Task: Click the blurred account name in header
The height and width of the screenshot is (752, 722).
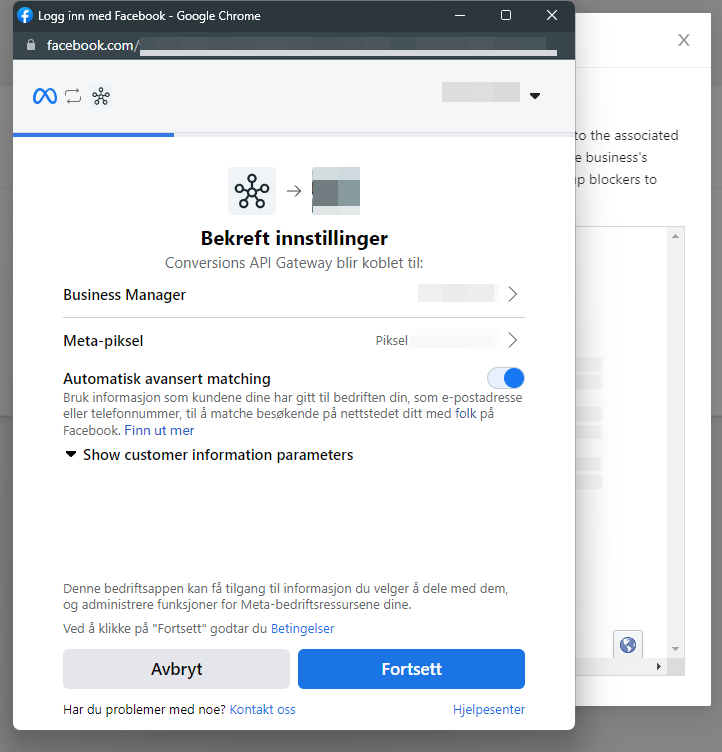Action: point(481,92)
